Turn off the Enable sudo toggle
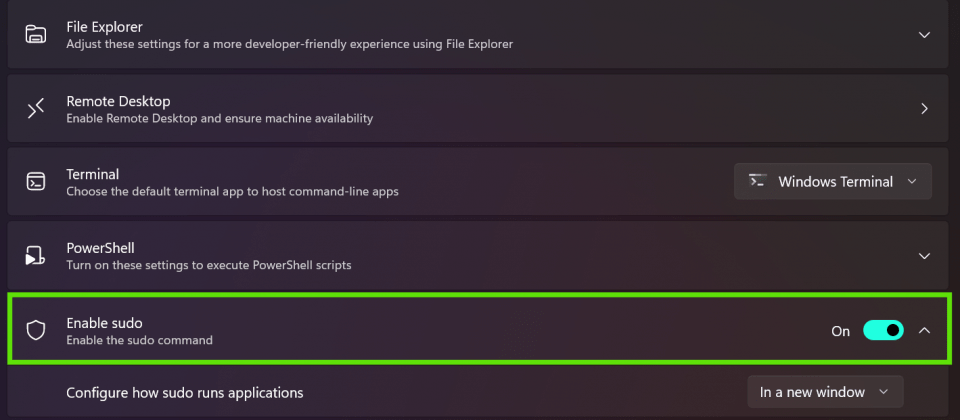The width and height of the screenshot is (960, 420). pos(883,331)
